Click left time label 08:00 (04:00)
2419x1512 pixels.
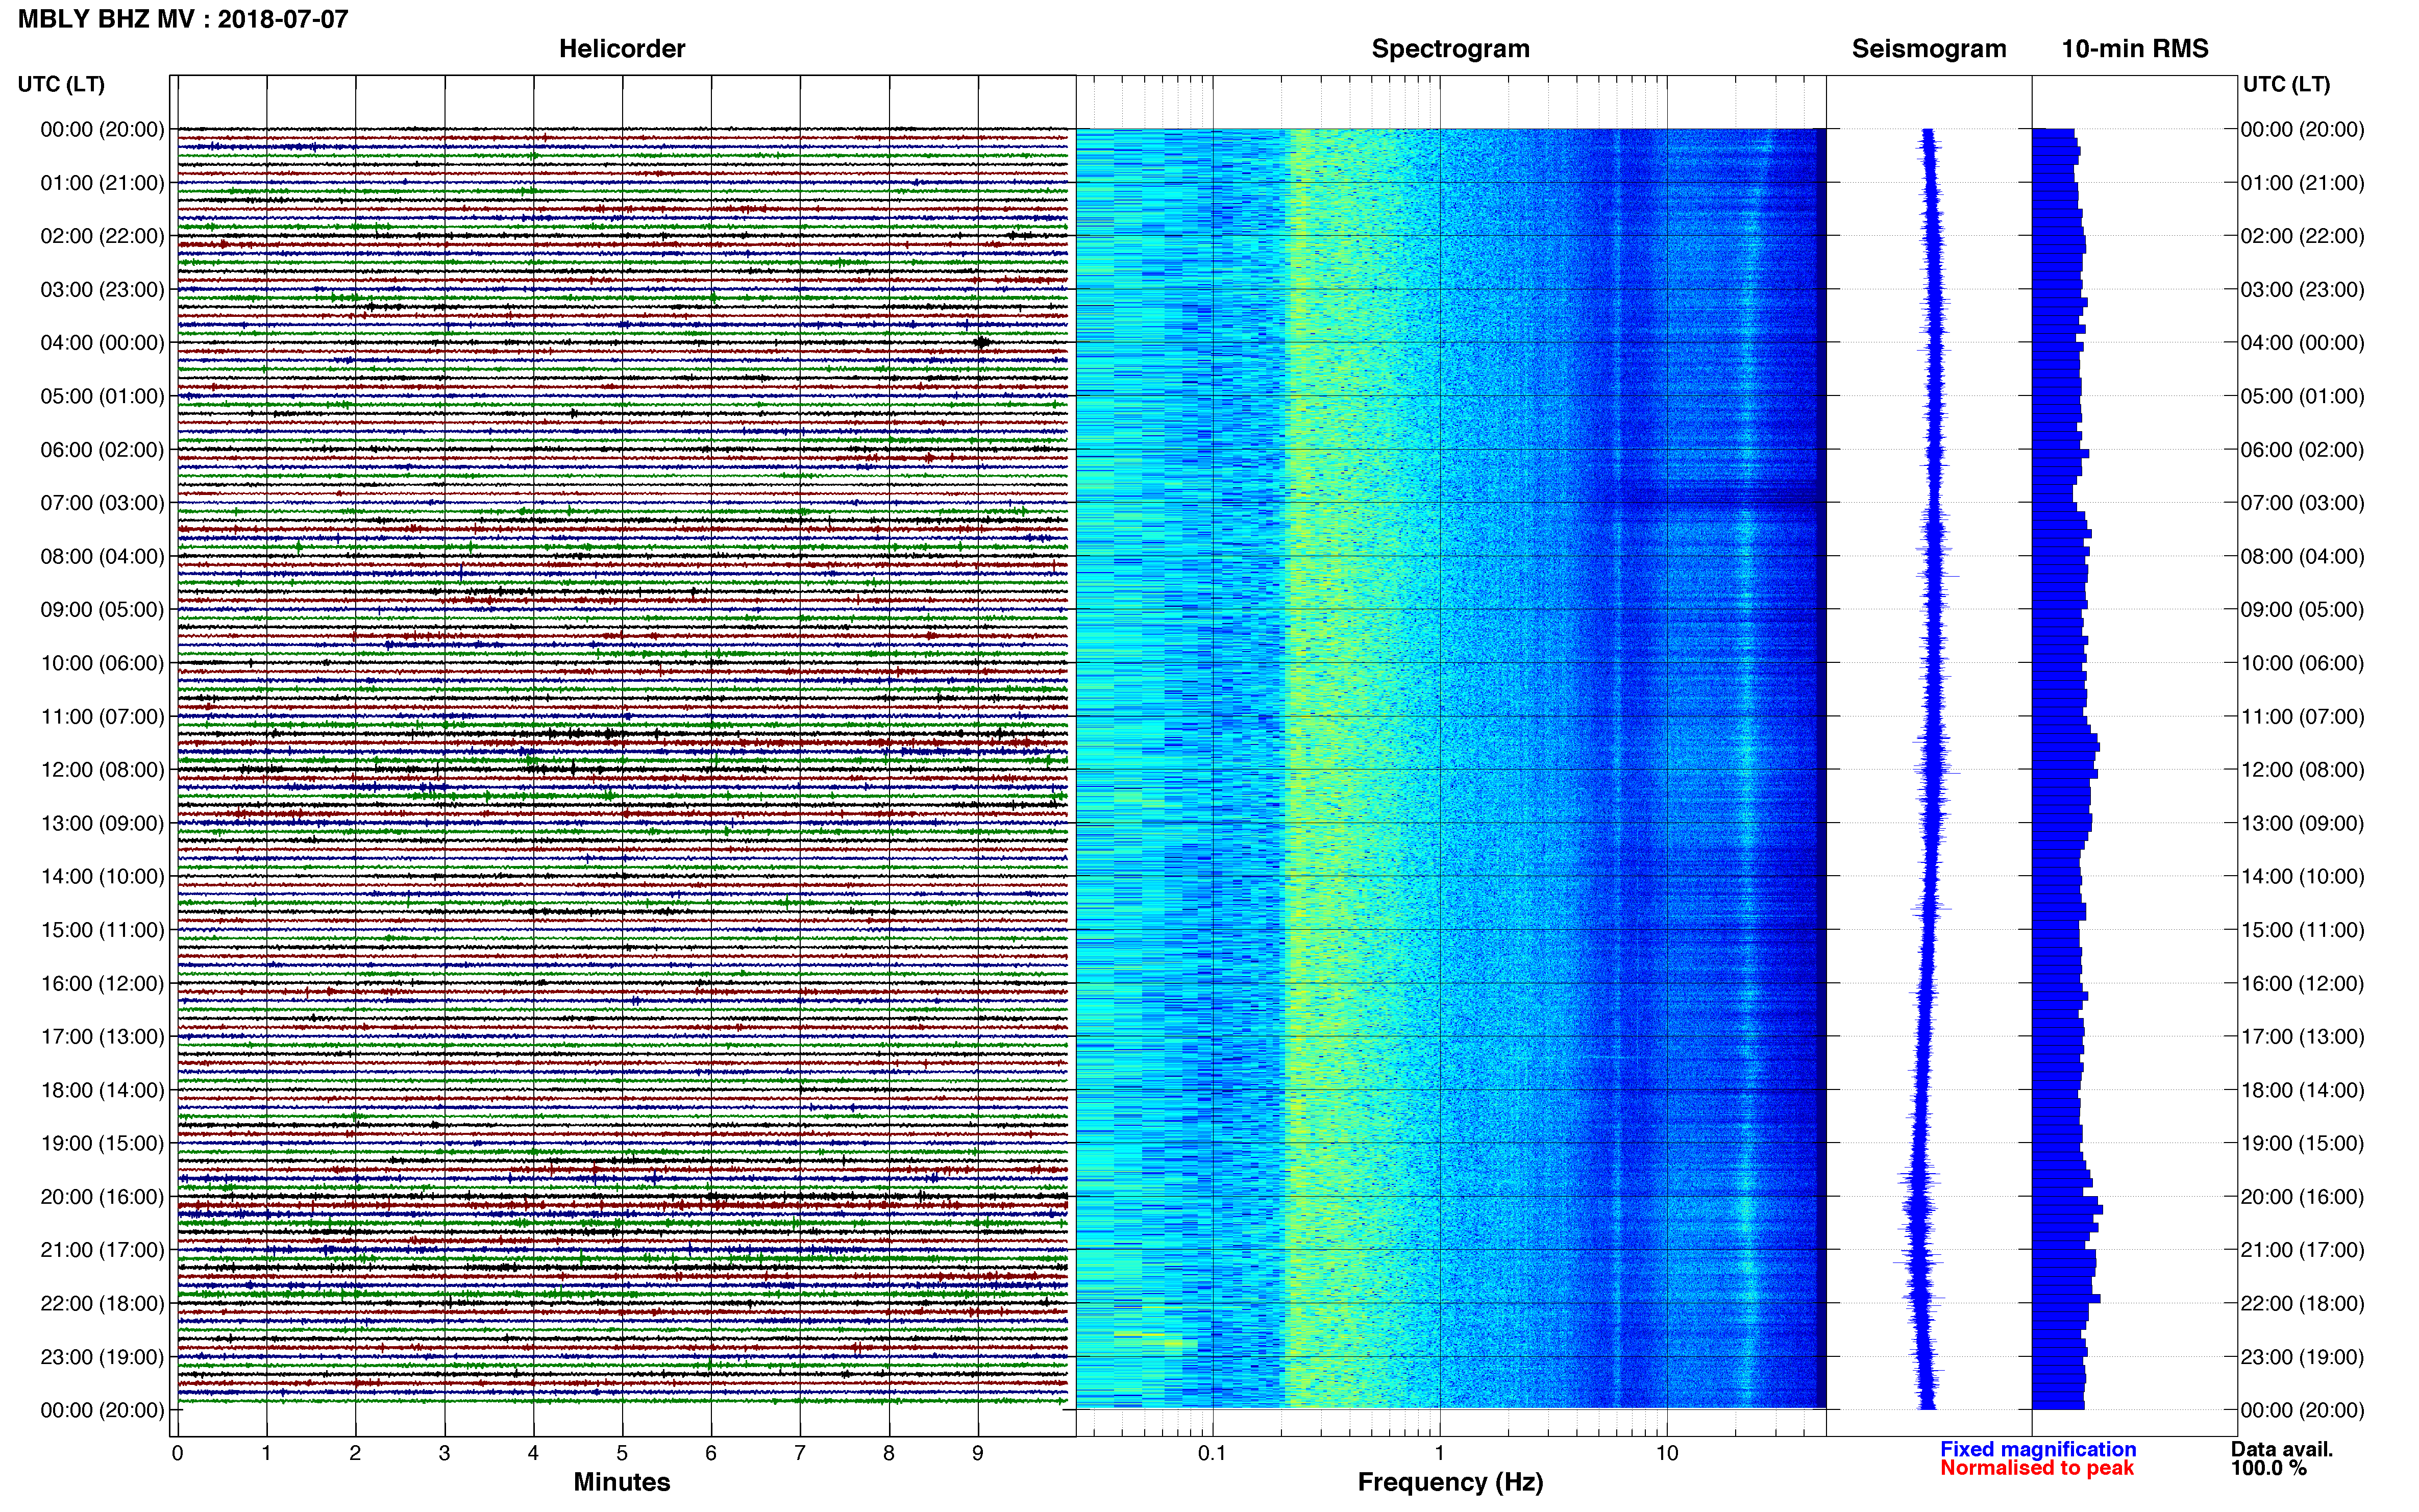(x=102, y=556)
